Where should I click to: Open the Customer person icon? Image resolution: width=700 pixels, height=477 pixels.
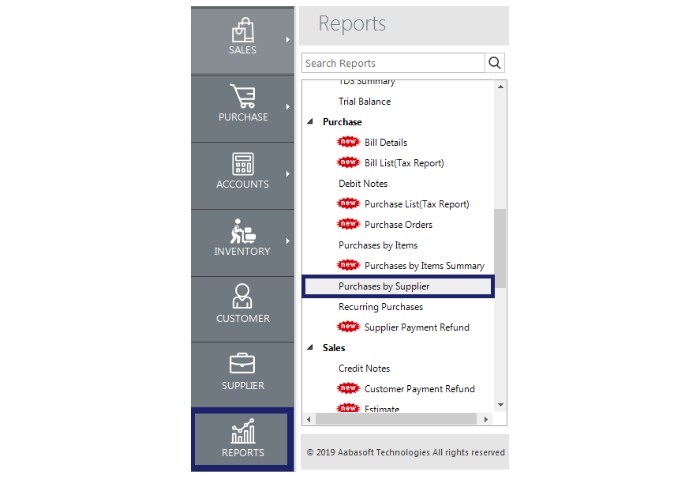point(242,297)
